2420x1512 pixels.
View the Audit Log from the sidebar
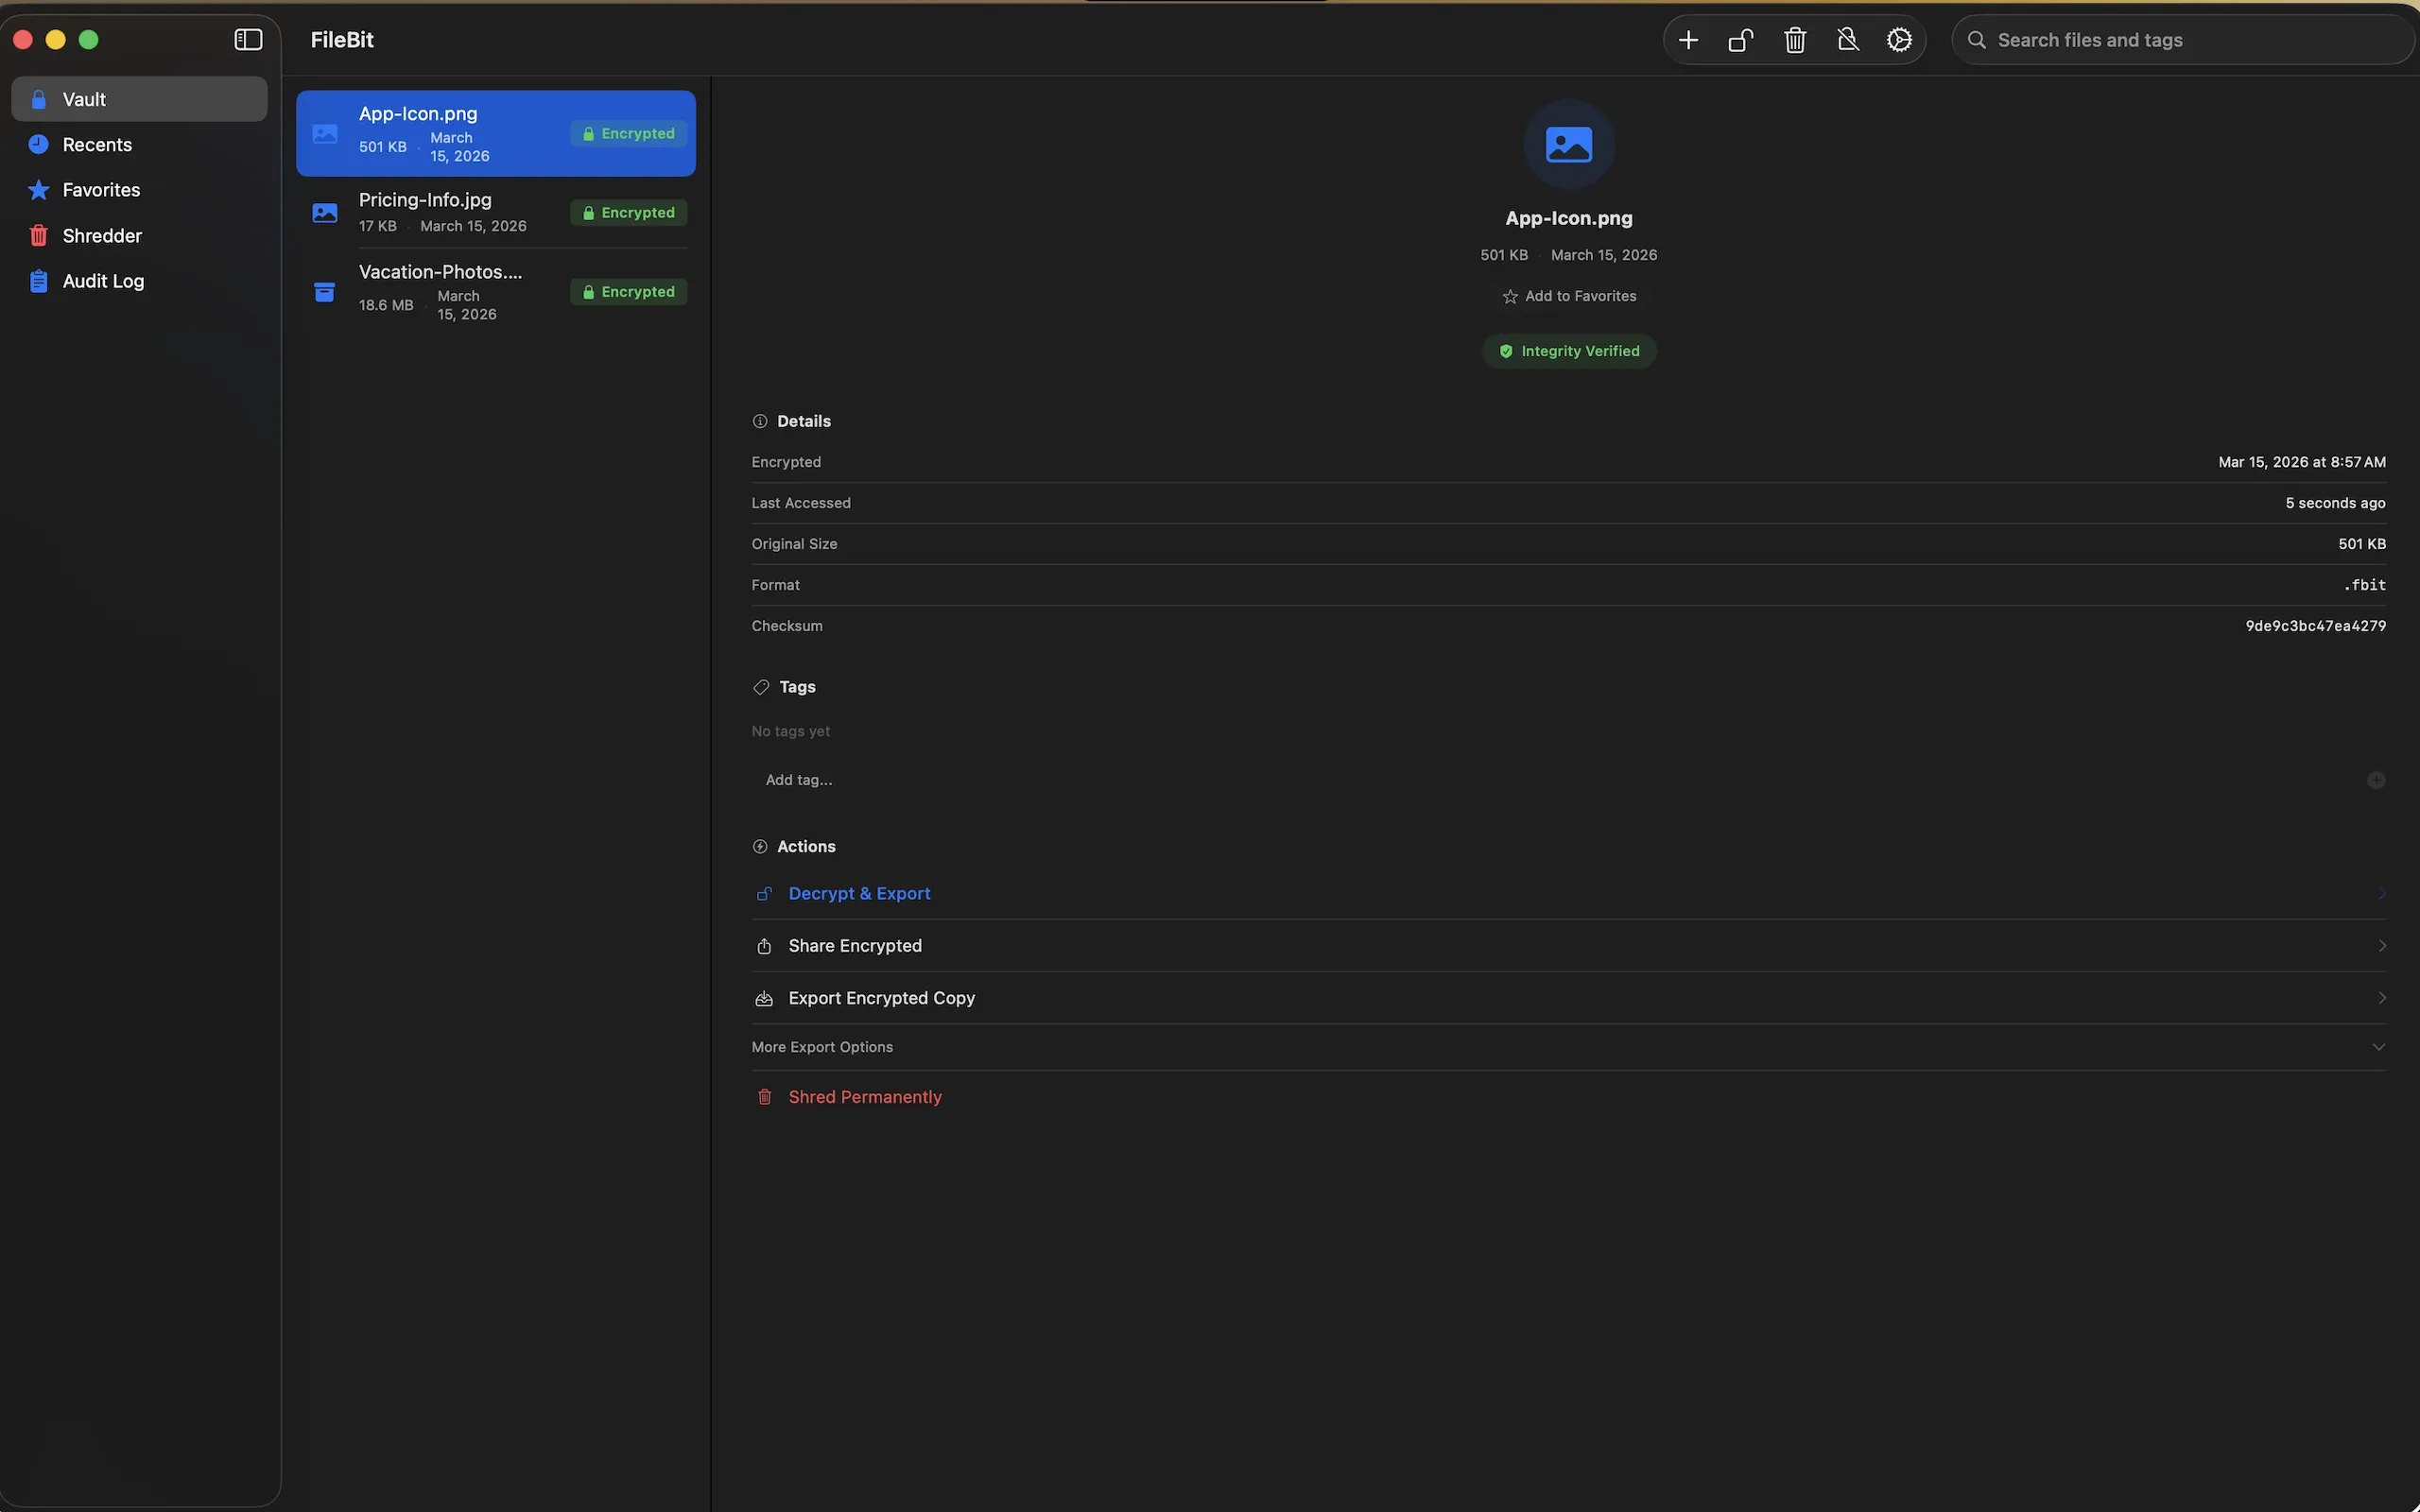coord(104,281)
